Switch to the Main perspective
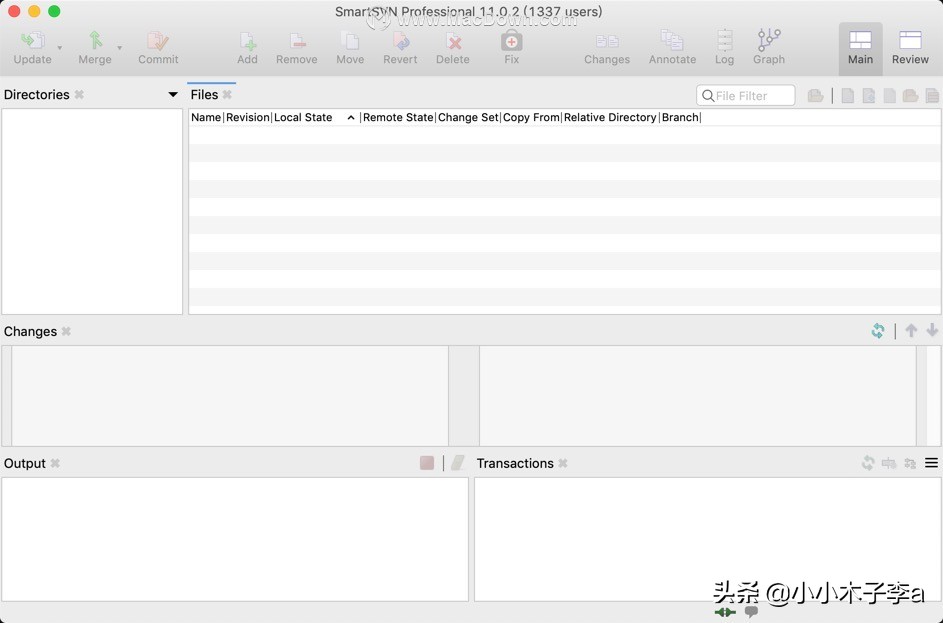The height and width of the screenshot is (623, 943). tap(860, 48)
